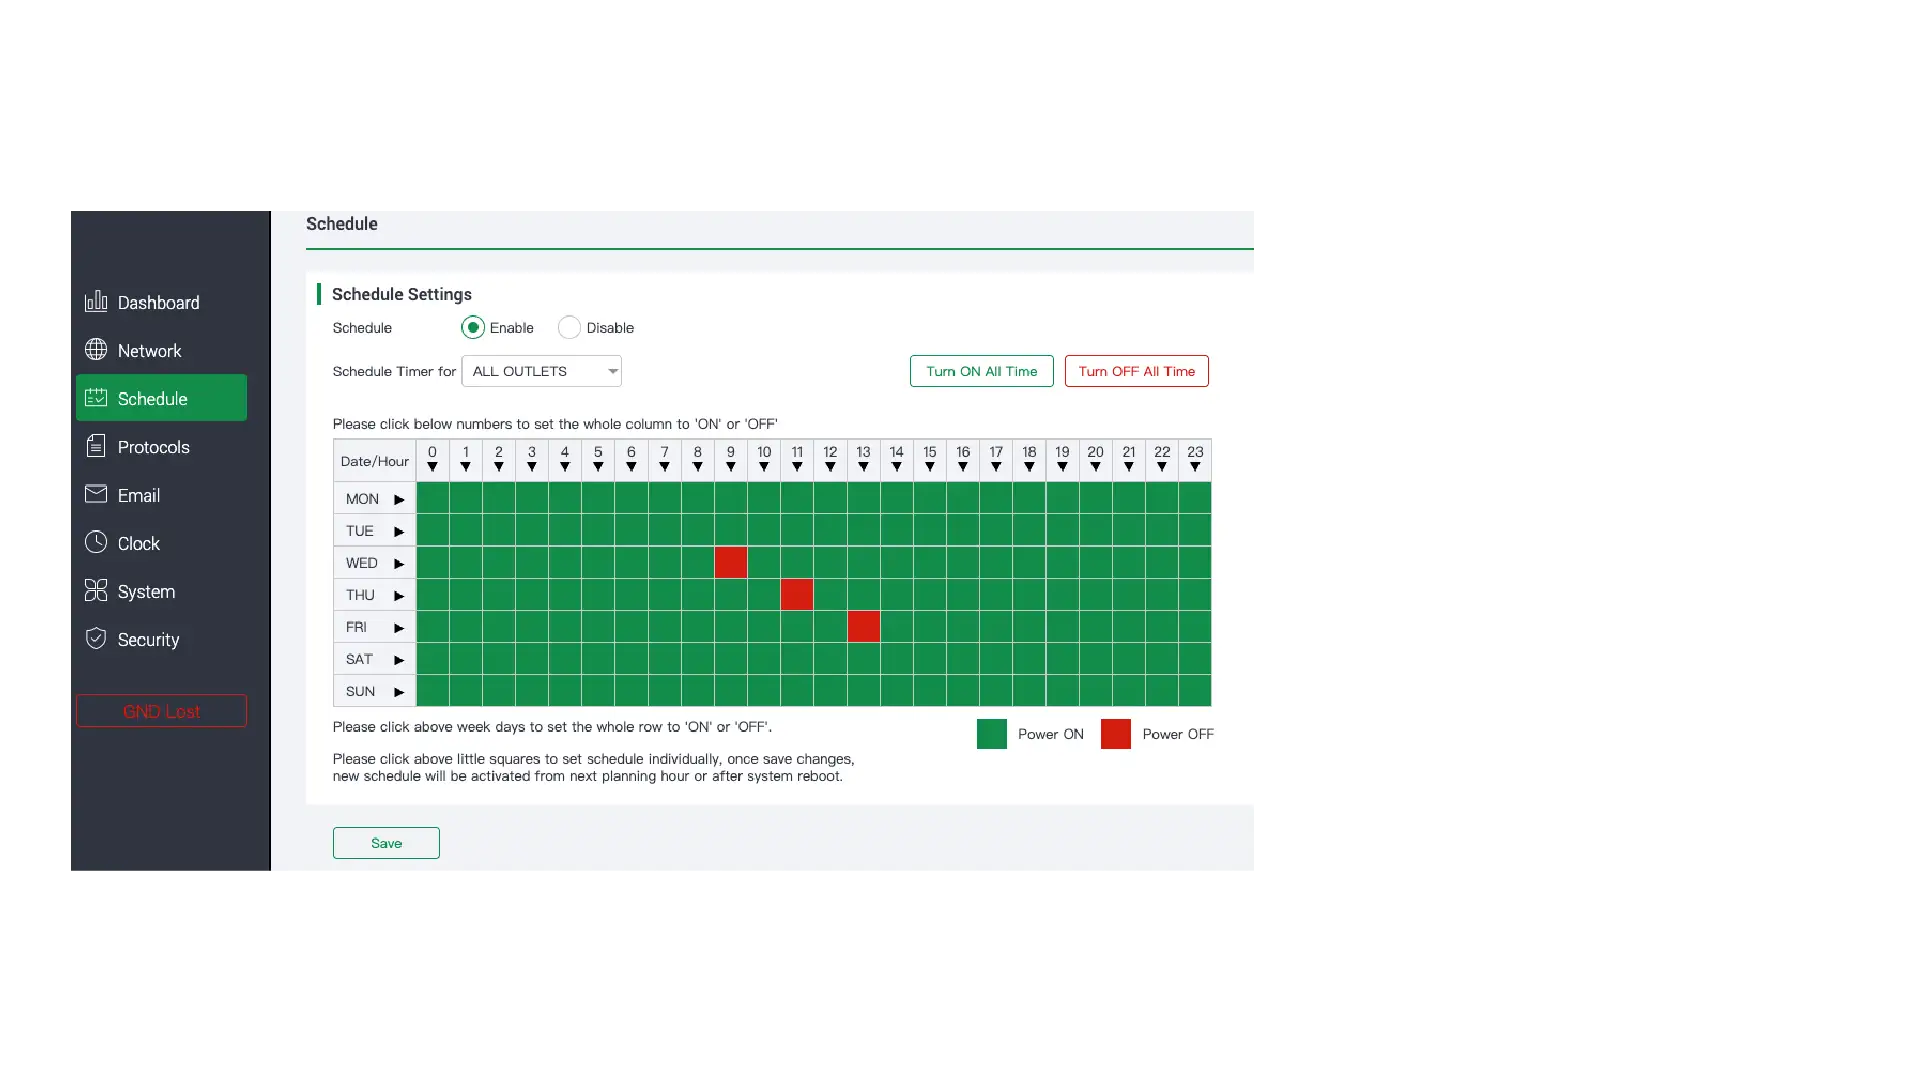Toggle the whole MON row arrow
The image size is (1921, 1081).
[x=399, y=499]
